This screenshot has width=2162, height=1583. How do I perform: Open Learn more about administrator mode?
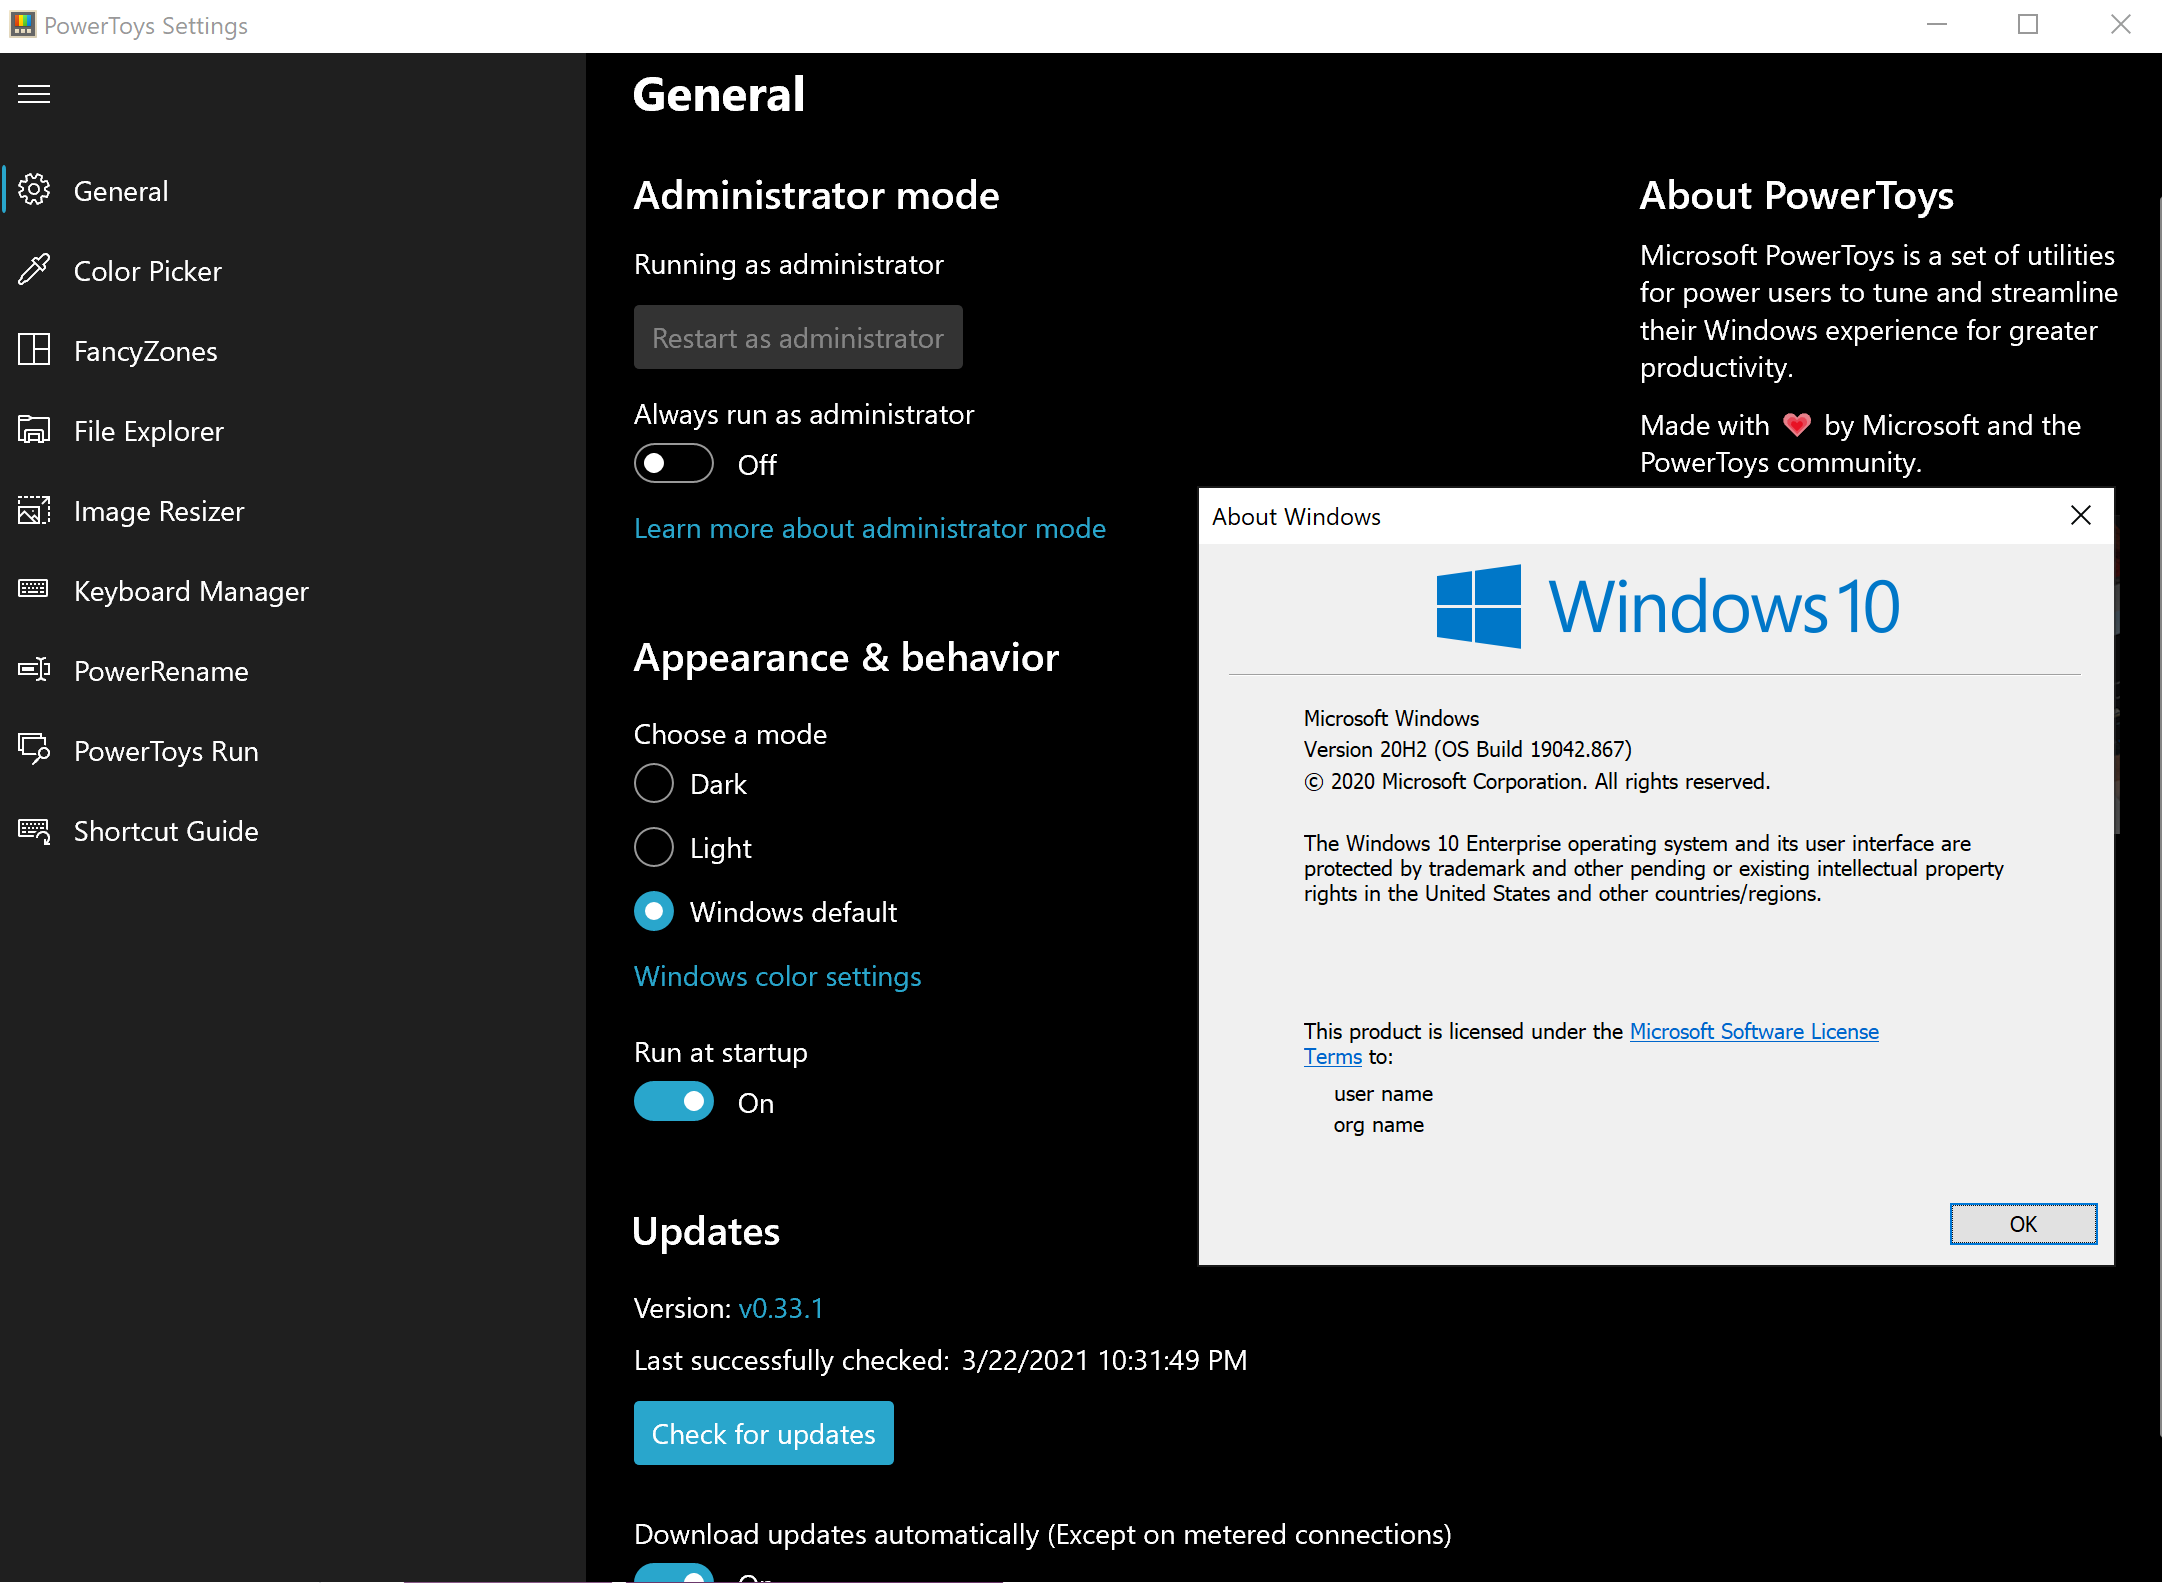coord(869,528)
